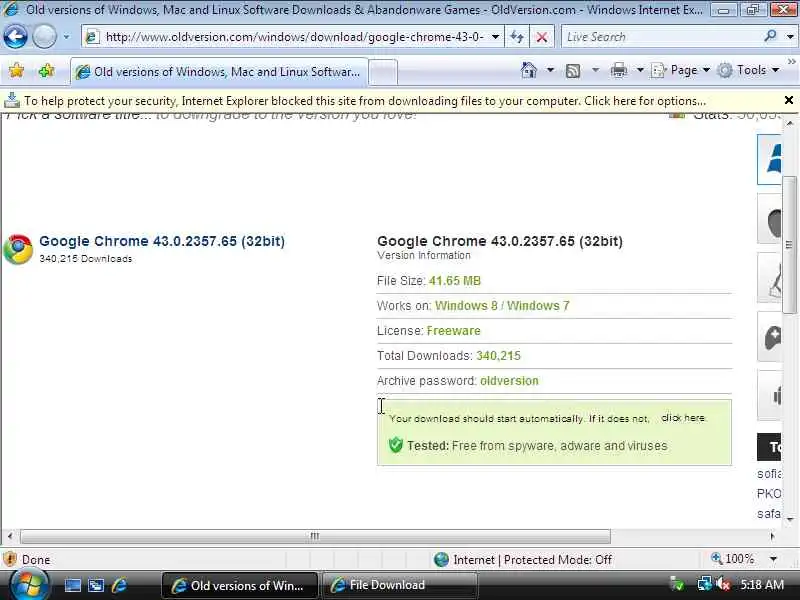Switch to File Download taskbar window
Image resolution: width=800 pixels, height=600 pixels.
400,585
